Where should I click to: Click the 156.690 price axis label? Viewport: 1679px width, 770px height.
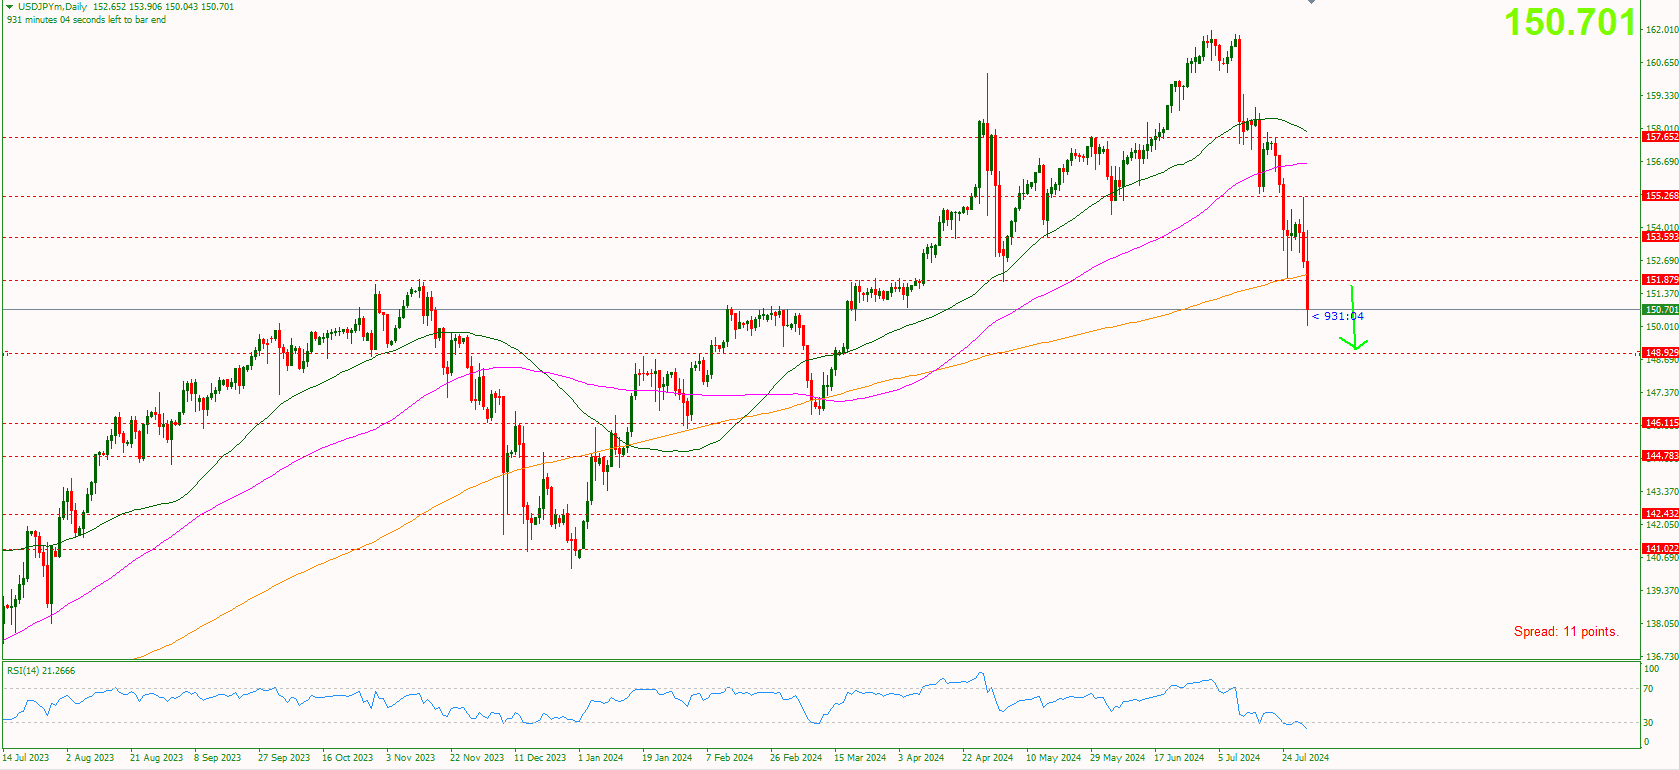pyautogui.click(x=1662, y=162)
